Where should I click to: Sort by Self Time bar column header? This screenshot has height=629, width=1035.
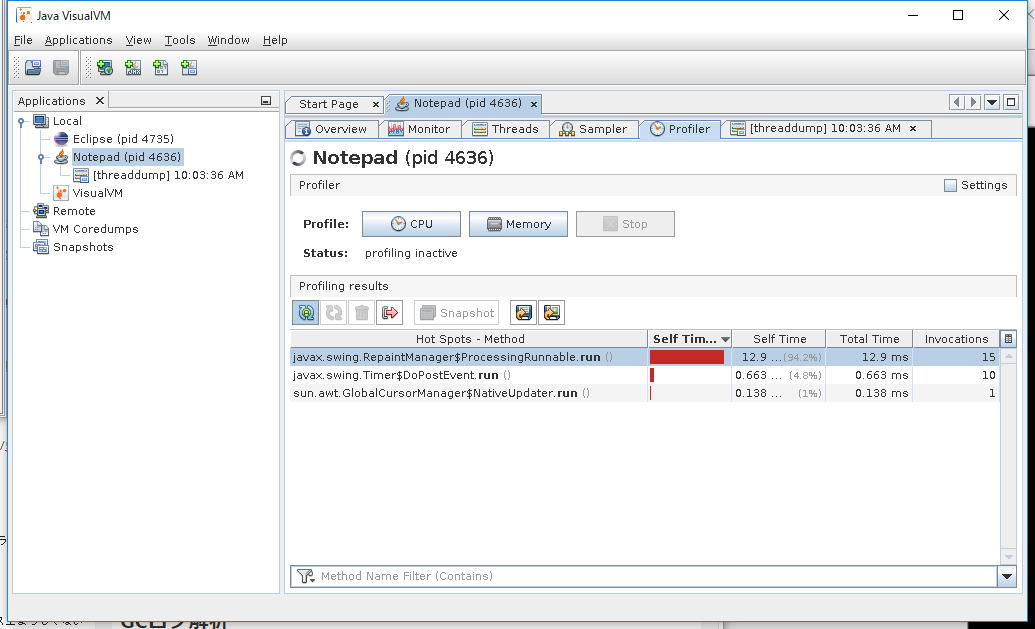(690, 339)
